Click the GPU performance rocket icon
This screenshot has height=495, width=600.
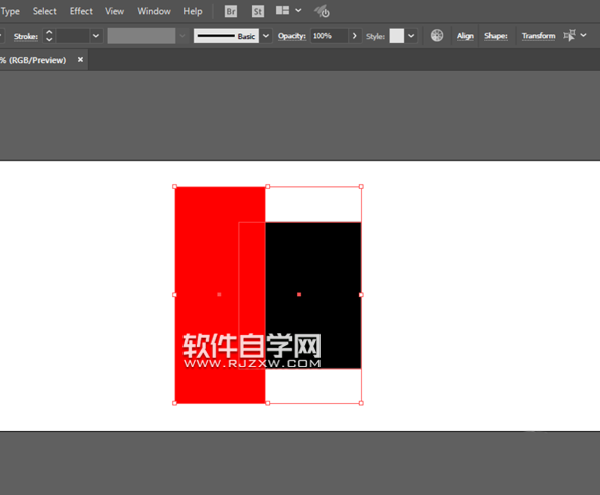(322, 11)
